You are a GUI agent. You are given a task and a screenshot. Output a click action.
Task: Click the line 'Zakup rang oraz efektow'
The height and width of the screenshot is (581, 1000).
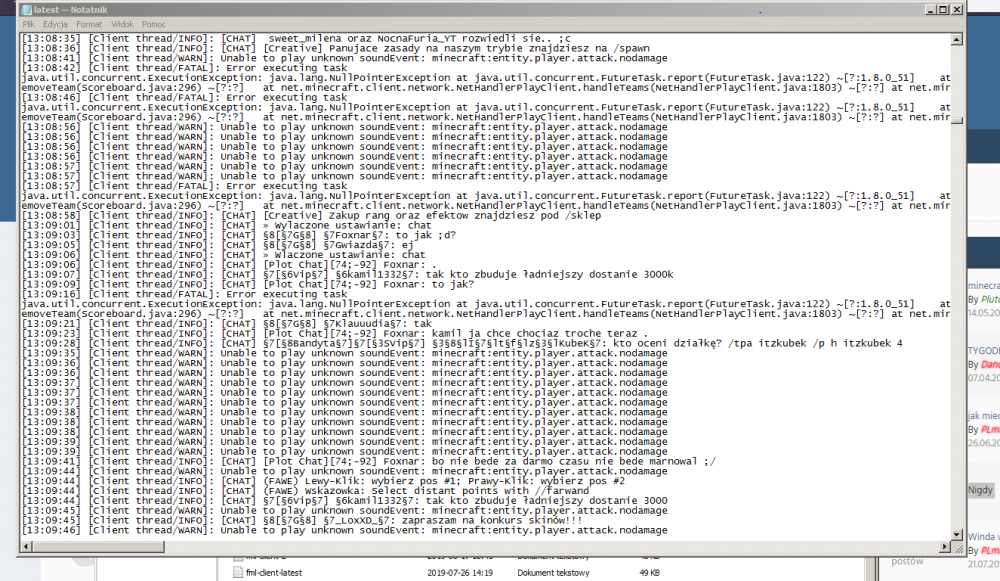(x=311, y=216)
